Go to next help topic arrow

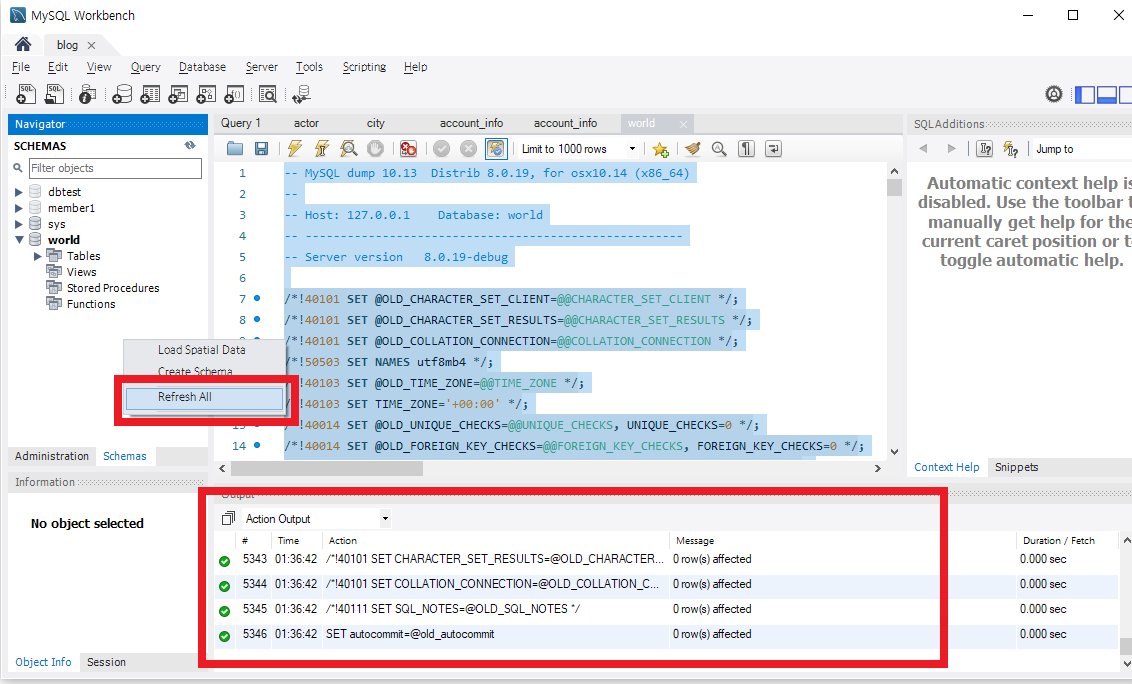(952, 149)
